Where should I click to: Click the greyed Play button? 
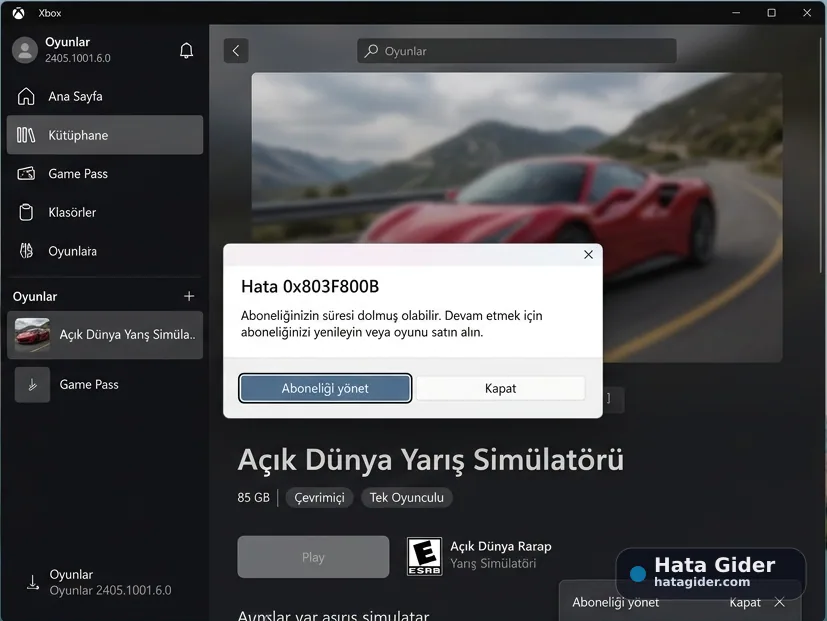(x=313, y=557)
